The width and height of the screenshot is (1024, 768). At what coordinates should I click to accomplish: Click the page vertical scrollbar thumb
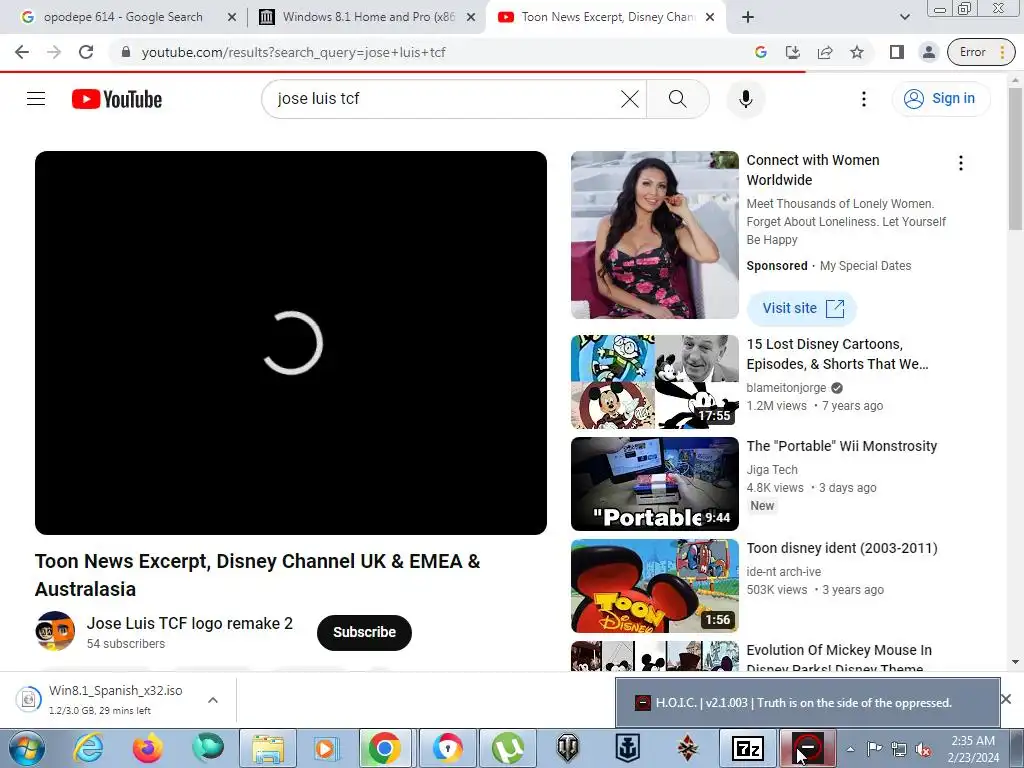[1015, 159]
